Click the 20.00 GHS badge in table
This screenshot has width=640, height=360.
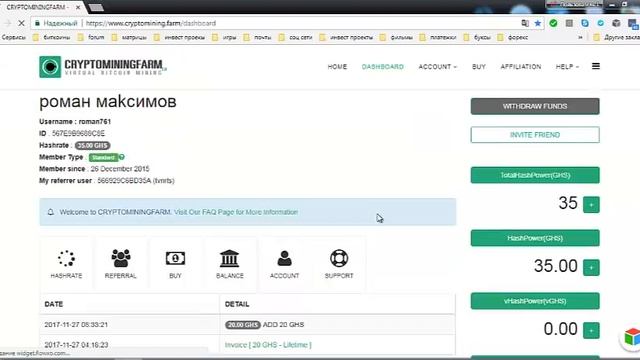tap(242, 324)
